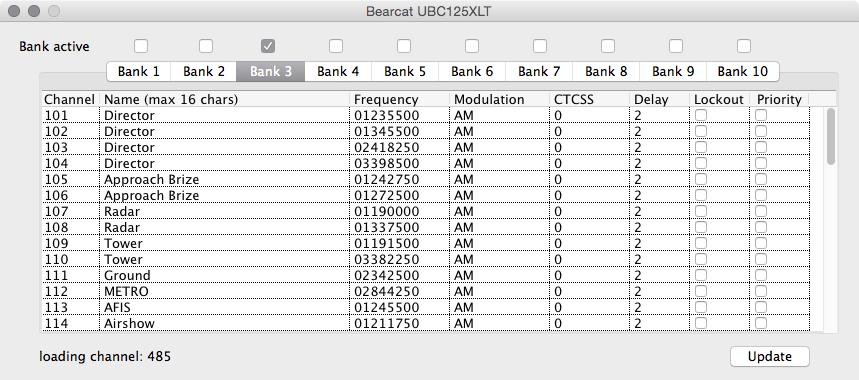Enable the Bank active checkbox above Bank 4
Screen dimensions: 859x380
[x=336, y=46]
